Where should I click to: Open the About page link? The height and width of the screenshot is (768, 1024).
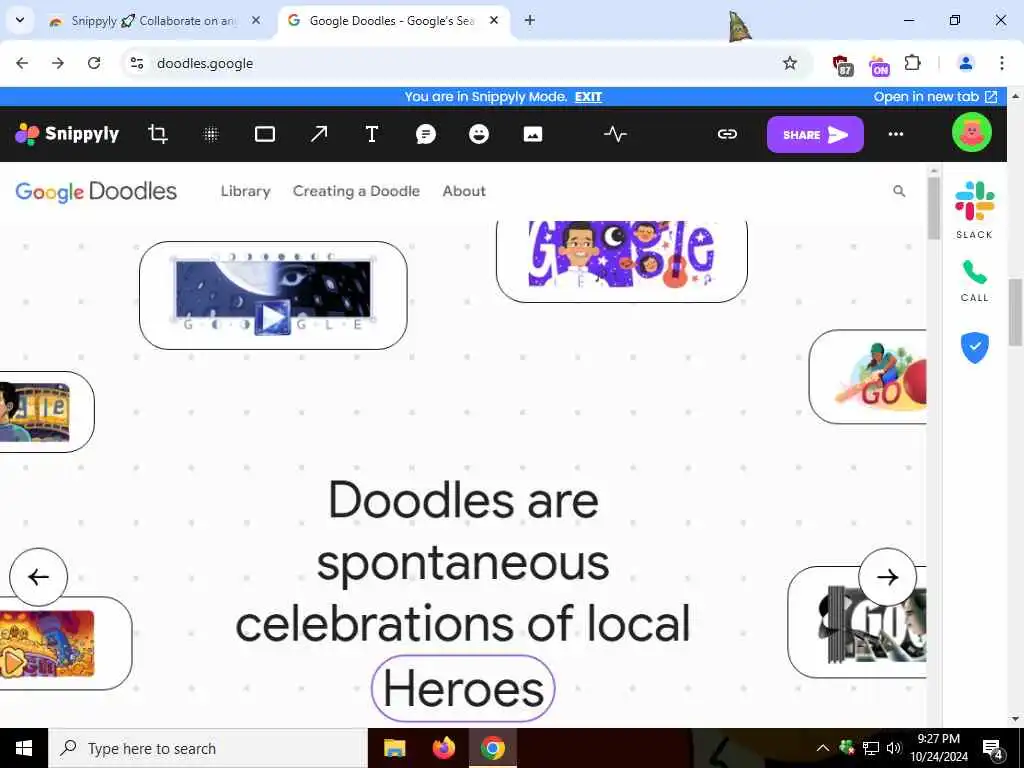pyautogui.click(x=464, y=191)
